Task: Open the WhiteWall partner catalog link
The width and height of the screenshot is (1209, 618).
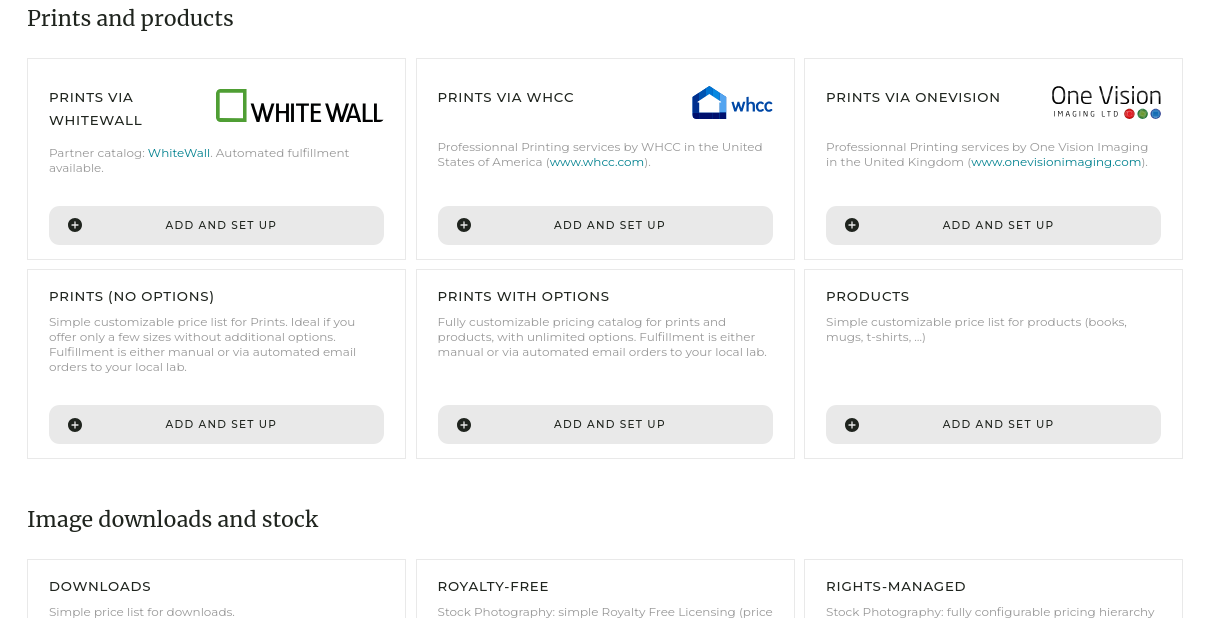Action: tap(179, 153)
